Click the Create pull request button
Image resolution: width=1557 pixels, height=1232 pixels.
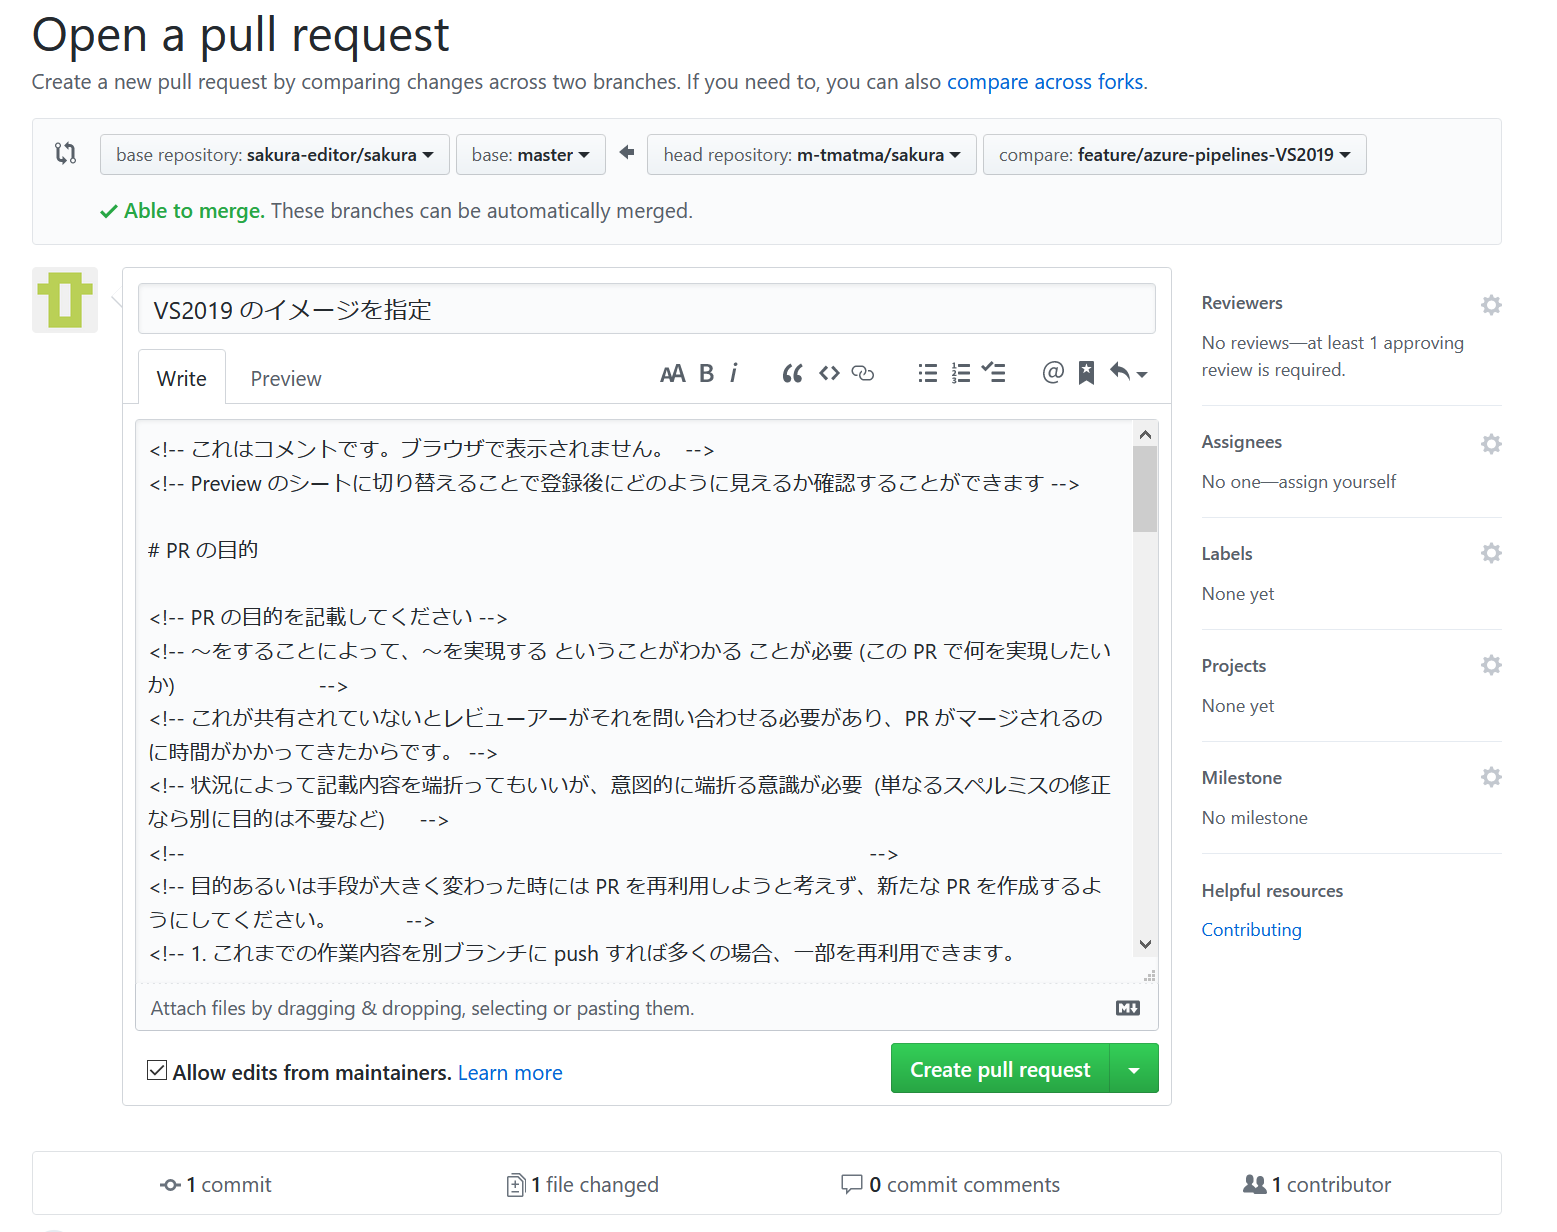click(999, 1068)
